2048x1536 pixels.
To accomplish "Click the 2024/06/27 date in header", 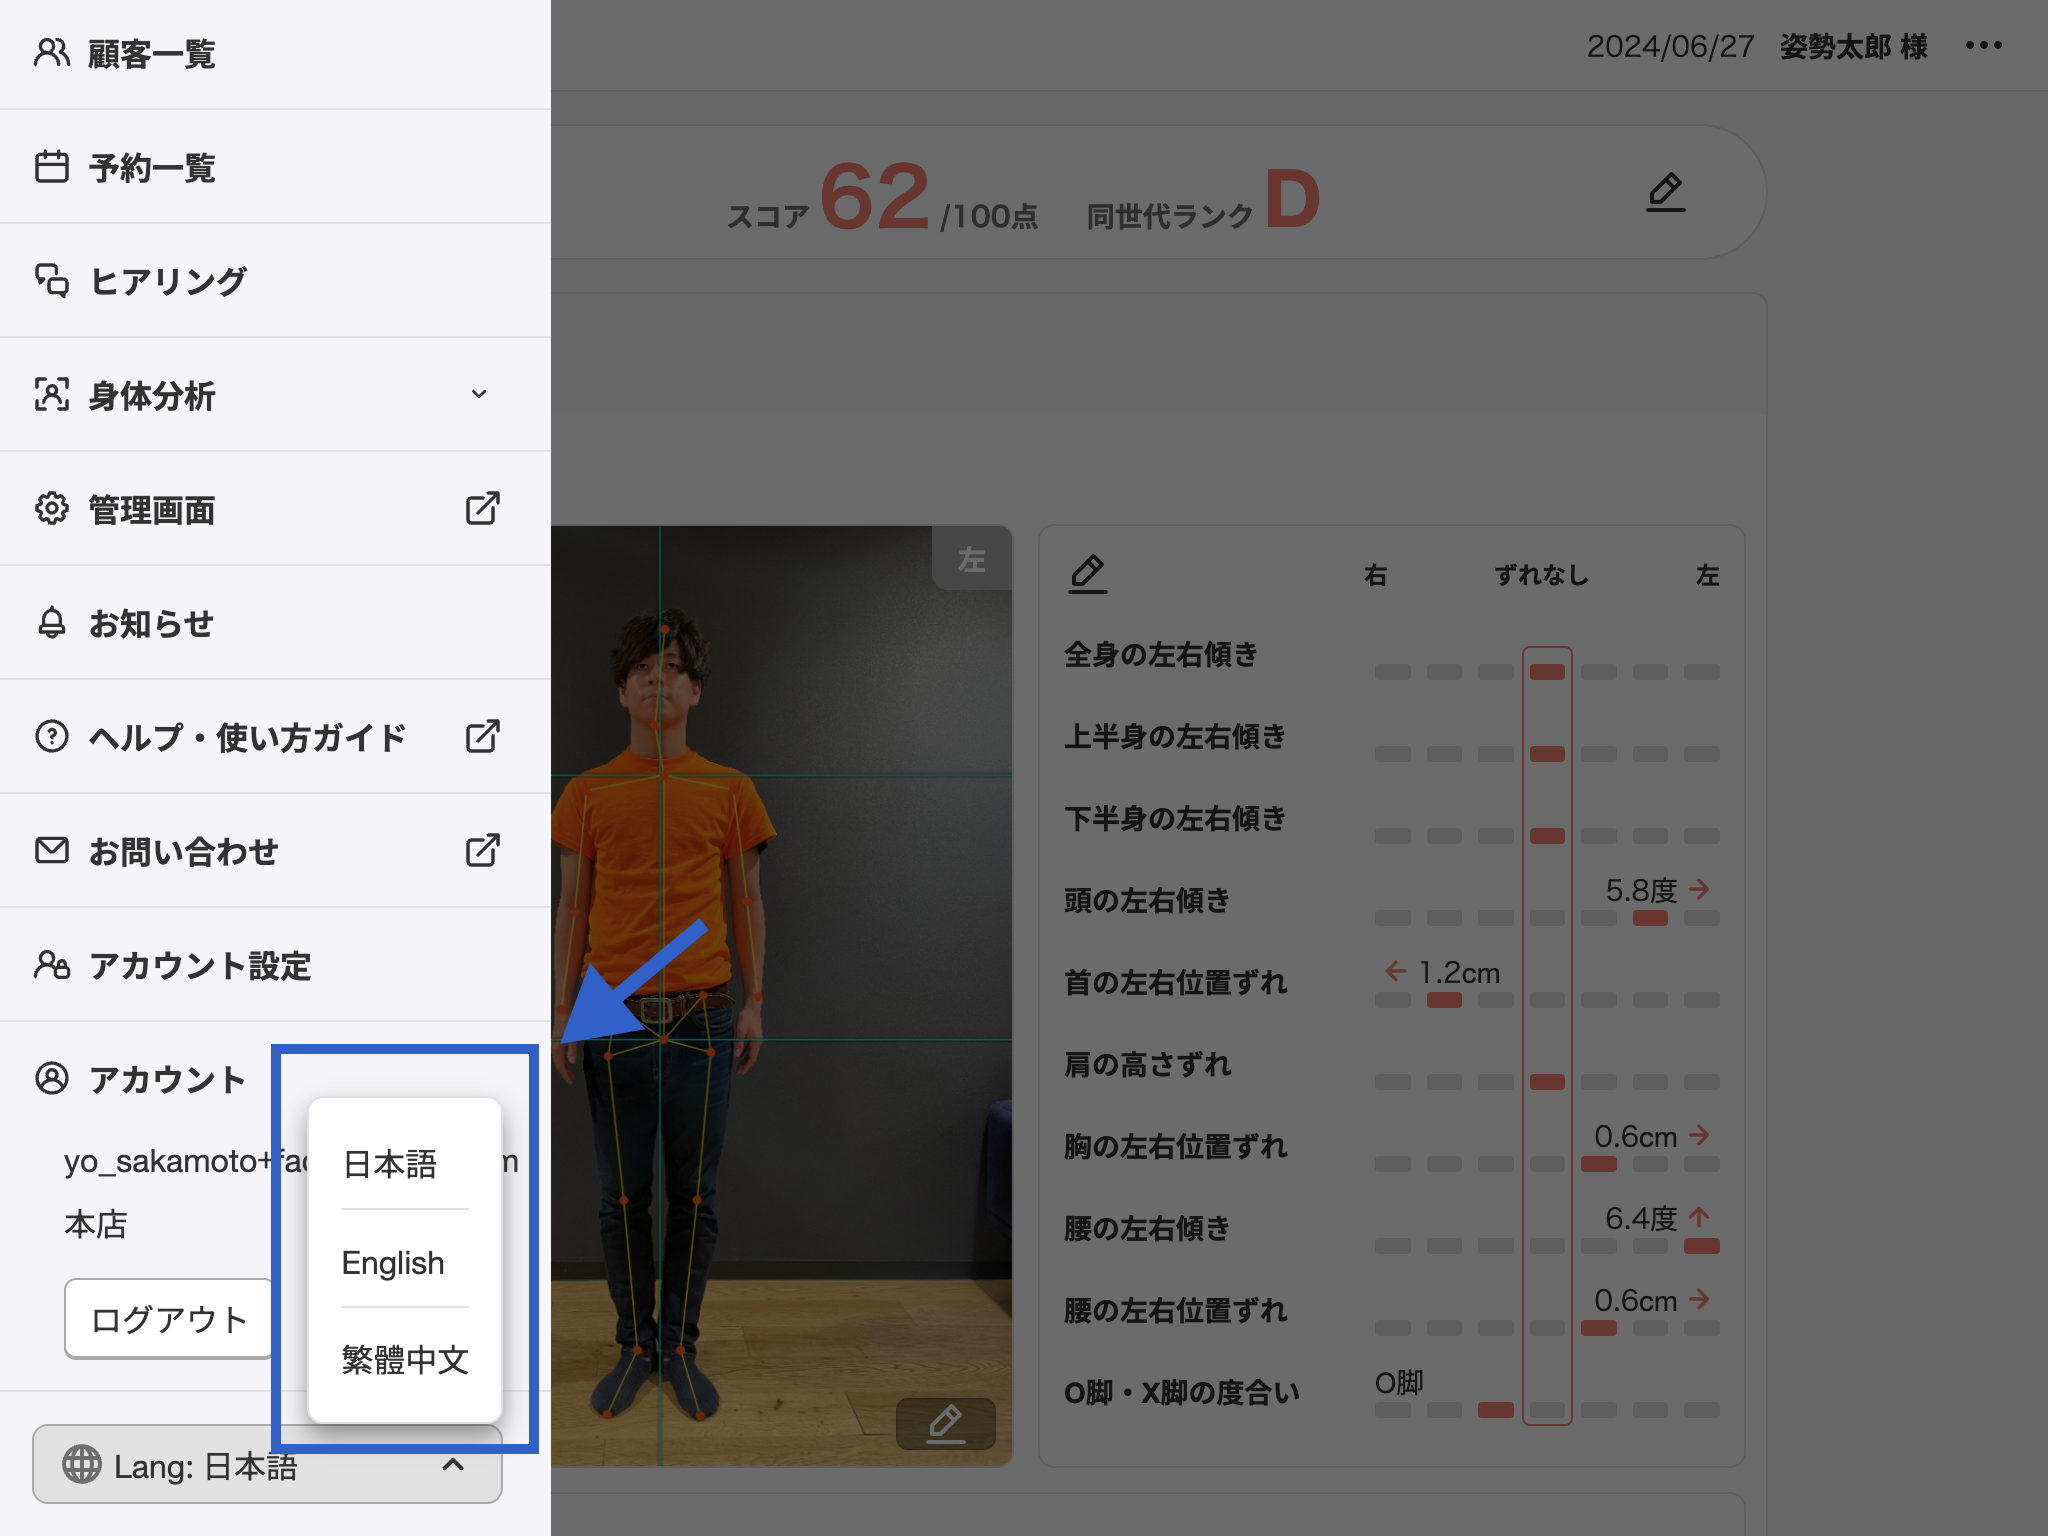I will pos(1670,47).
